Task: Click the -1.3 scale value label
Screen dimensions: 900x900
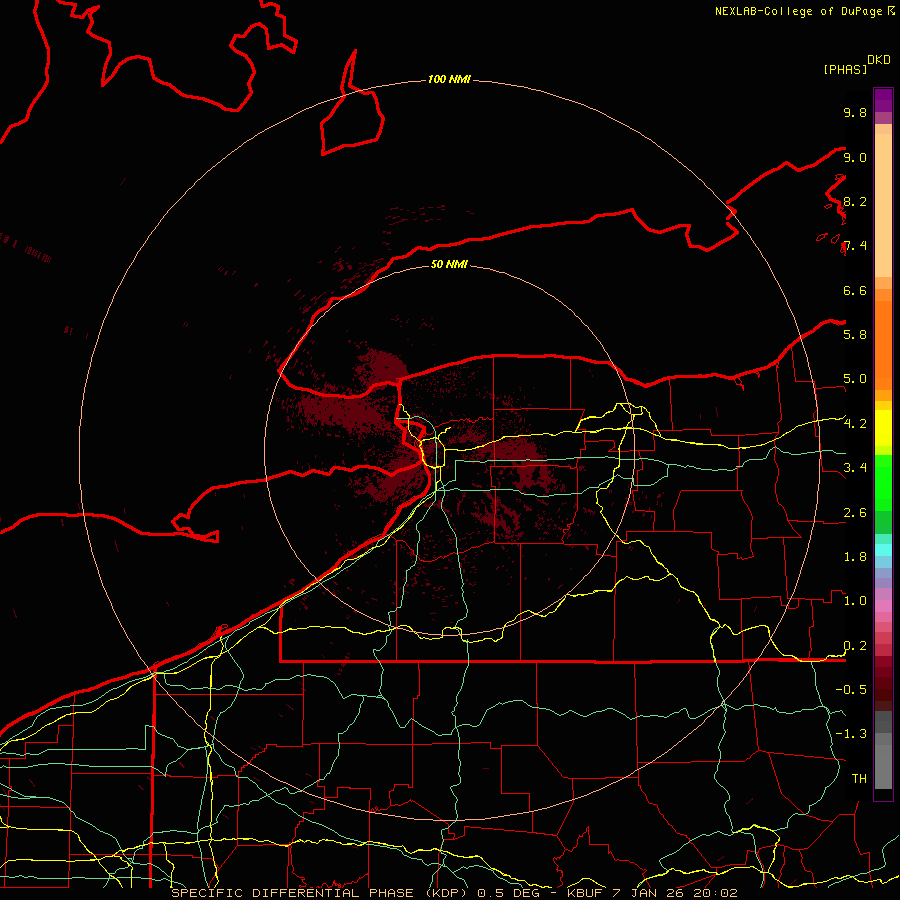Action: (x=851, y=734)
